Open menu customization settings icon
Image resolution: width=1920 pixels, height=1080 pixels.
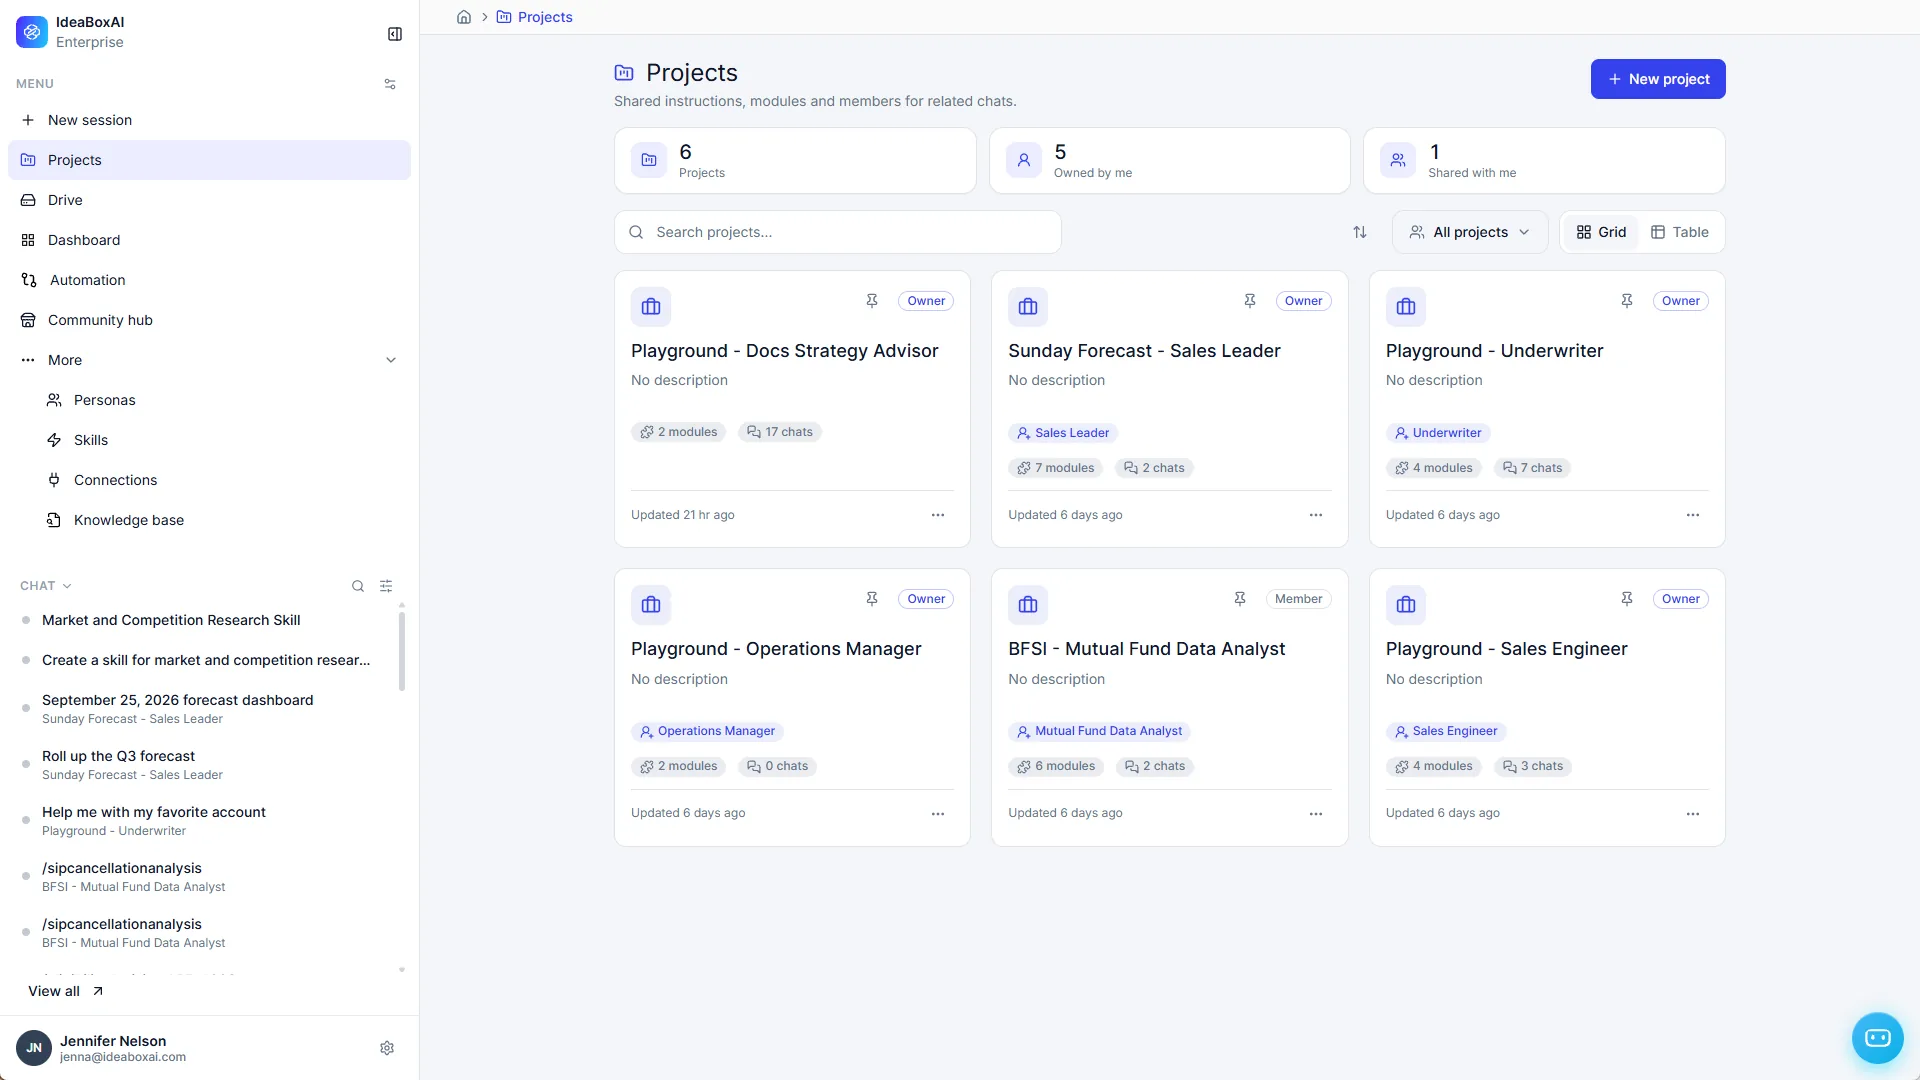click(390, 84)
